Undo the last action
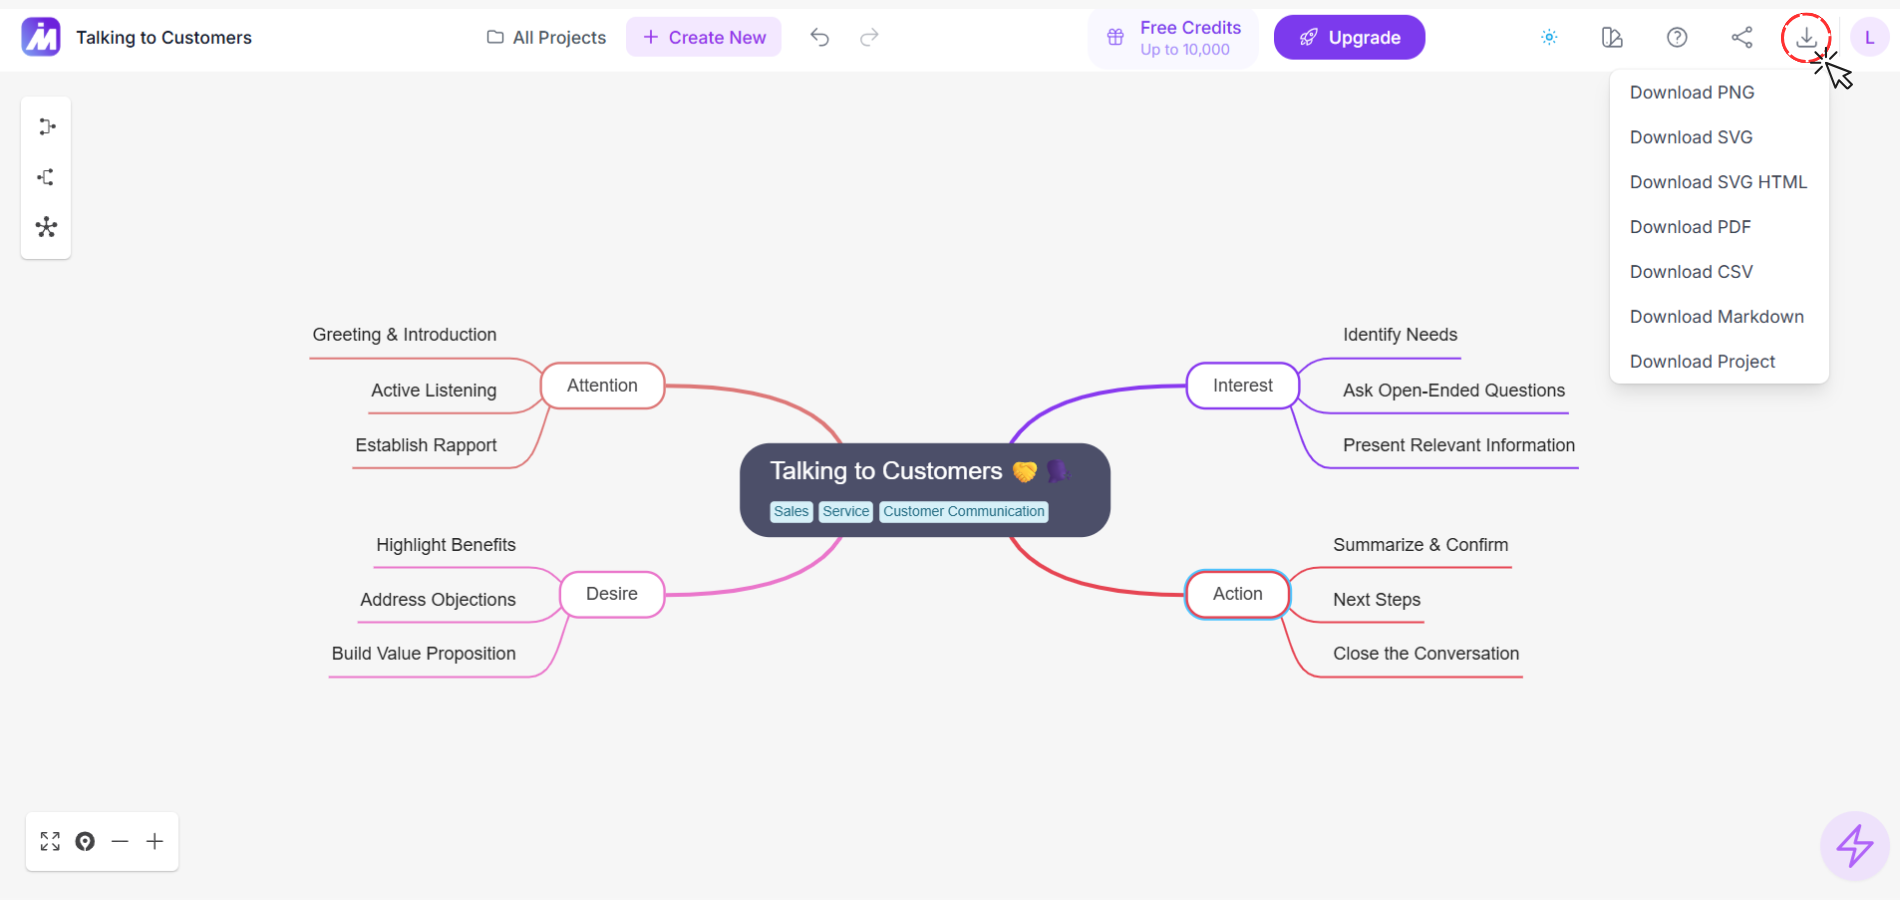This screenshot has height=900, width=1900. [x=820, y=38]
